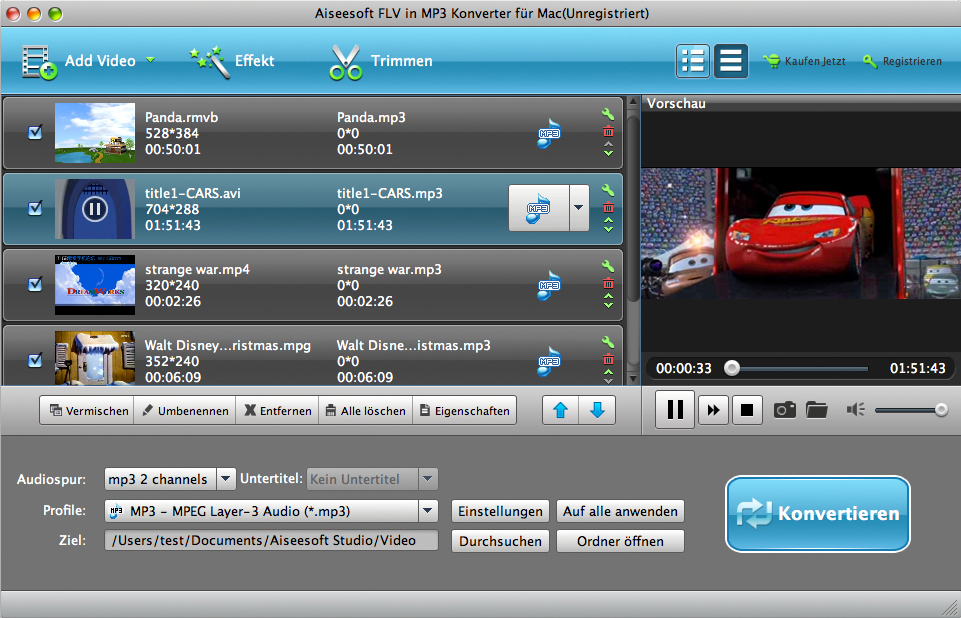Click the Ziel destination path field
Screen dimensions: 961x618
click(271, 540)
